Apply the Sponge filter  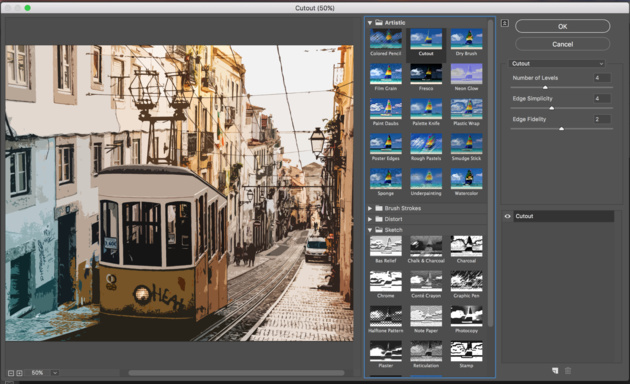pyautogui.click(x=386, y=179)
